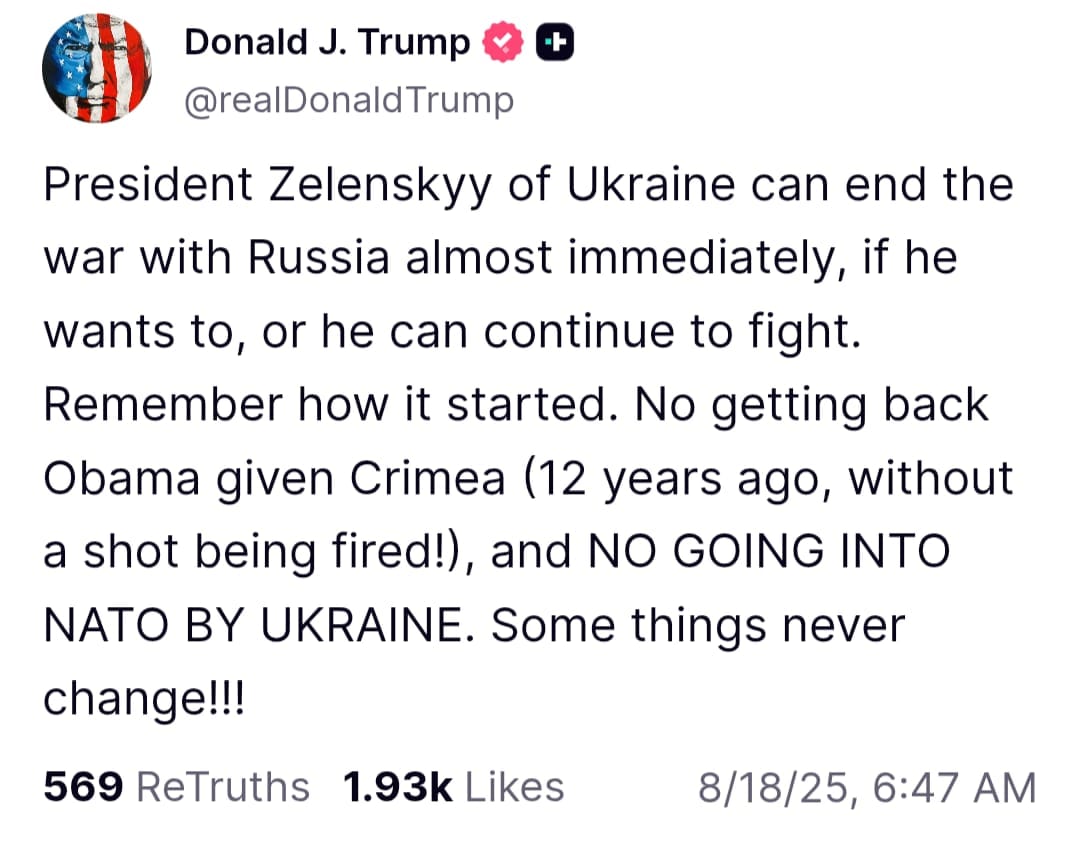1080x849 pixels.
Task: View the 569 ReTruths list
Action: [x=83, y=787]
